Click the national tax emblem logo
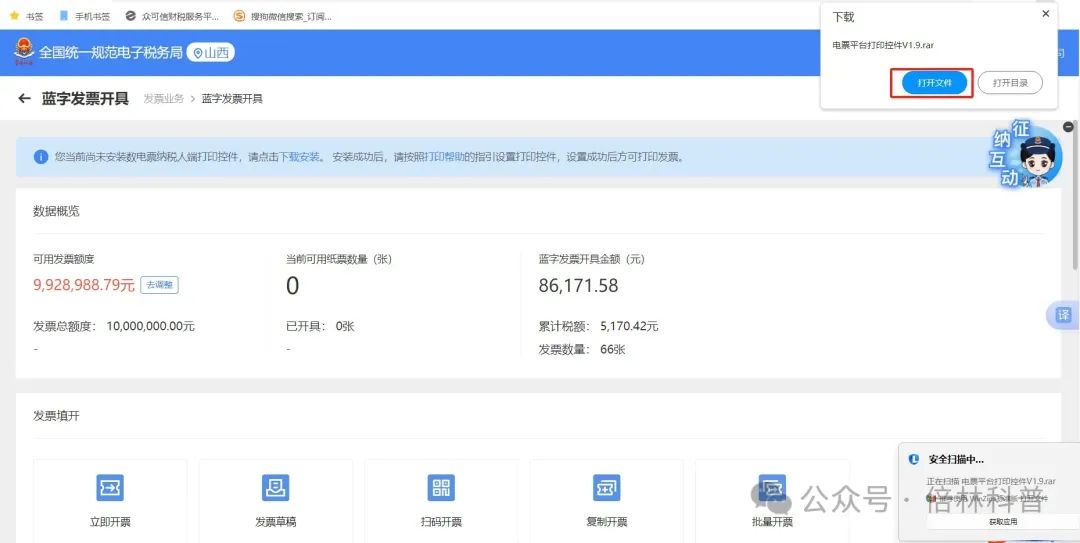The width and height of the screenshot is (1080, 543). [x=23, y=52]
